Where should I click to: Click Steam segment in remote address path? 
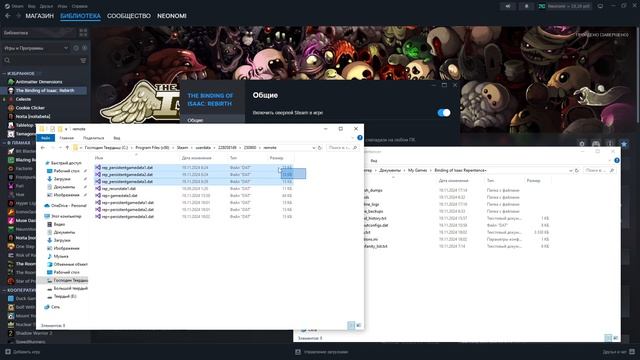(x=182, y=148)
